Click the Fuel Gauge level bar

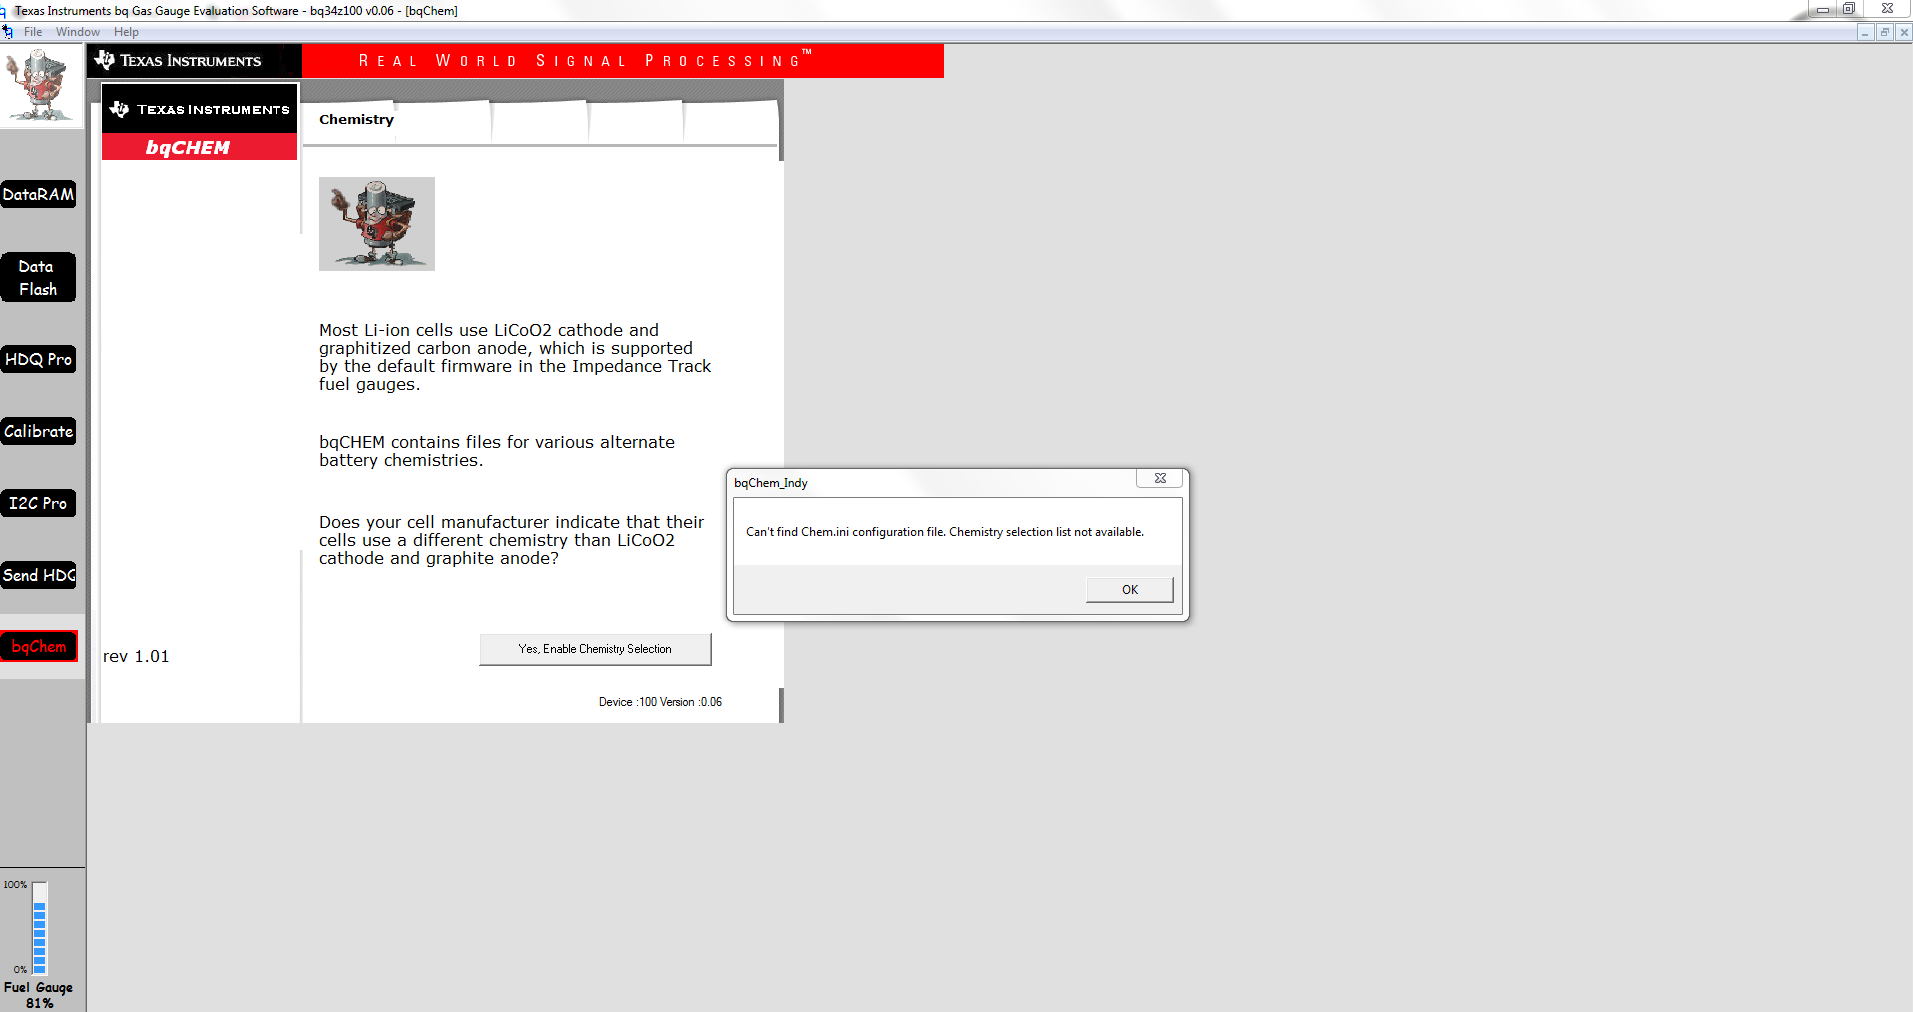pyautogui.click(x=40, y=928)
